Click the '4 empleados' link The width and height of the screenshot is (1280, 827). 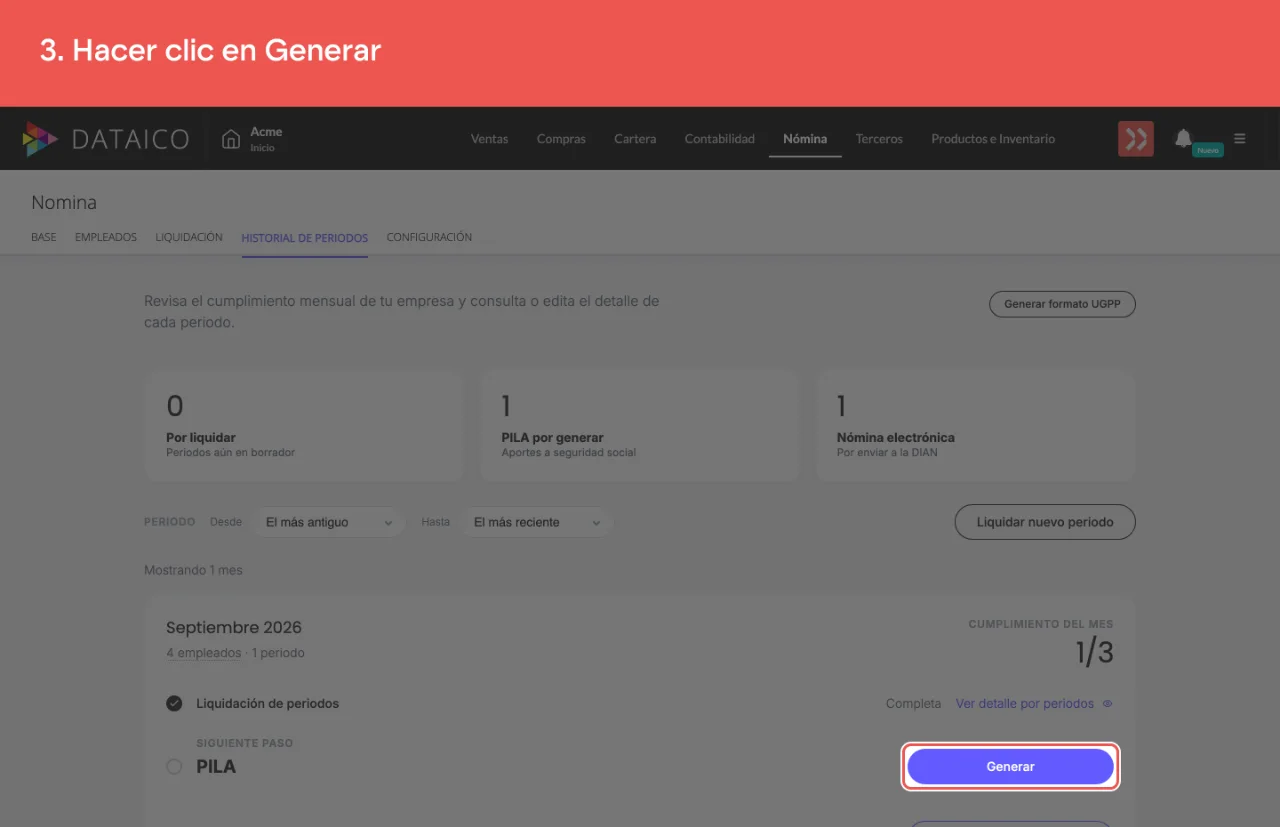pyautogui.click(x=204, y=653)
